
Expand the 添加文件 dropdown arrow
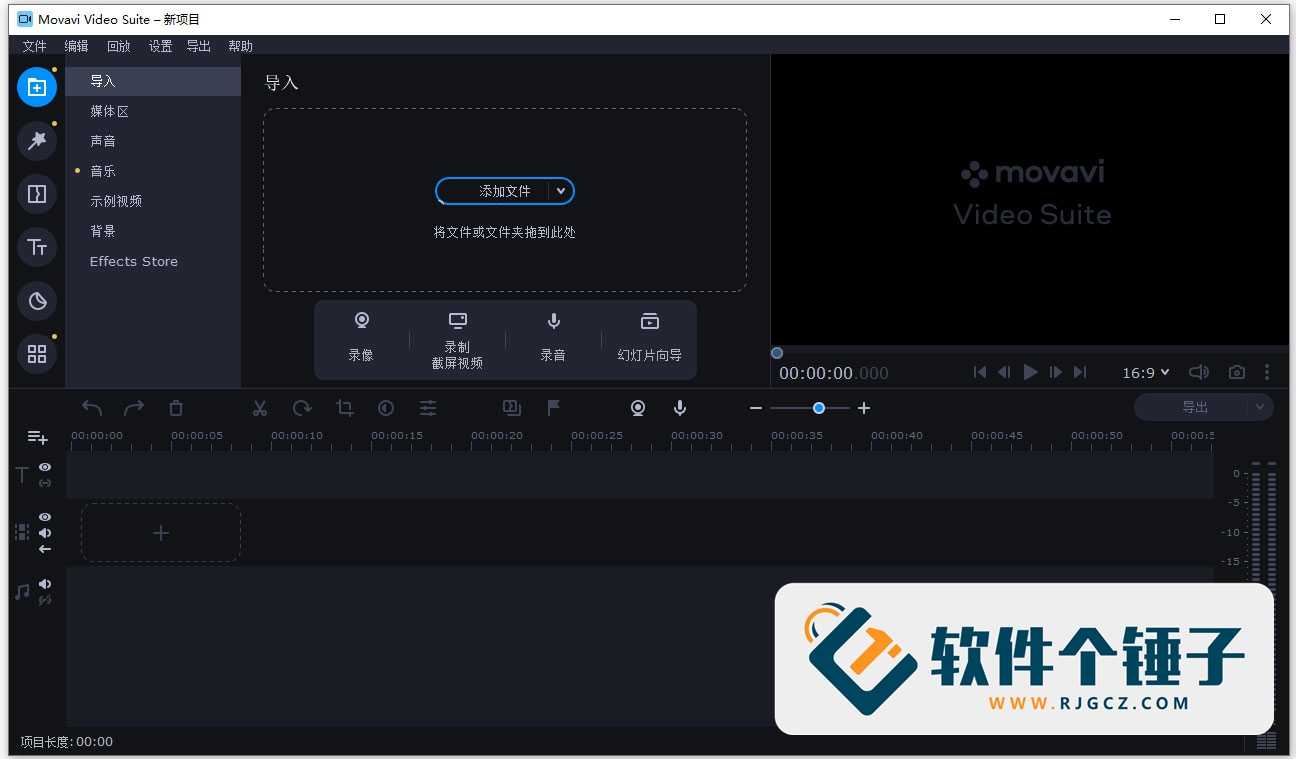561,191
